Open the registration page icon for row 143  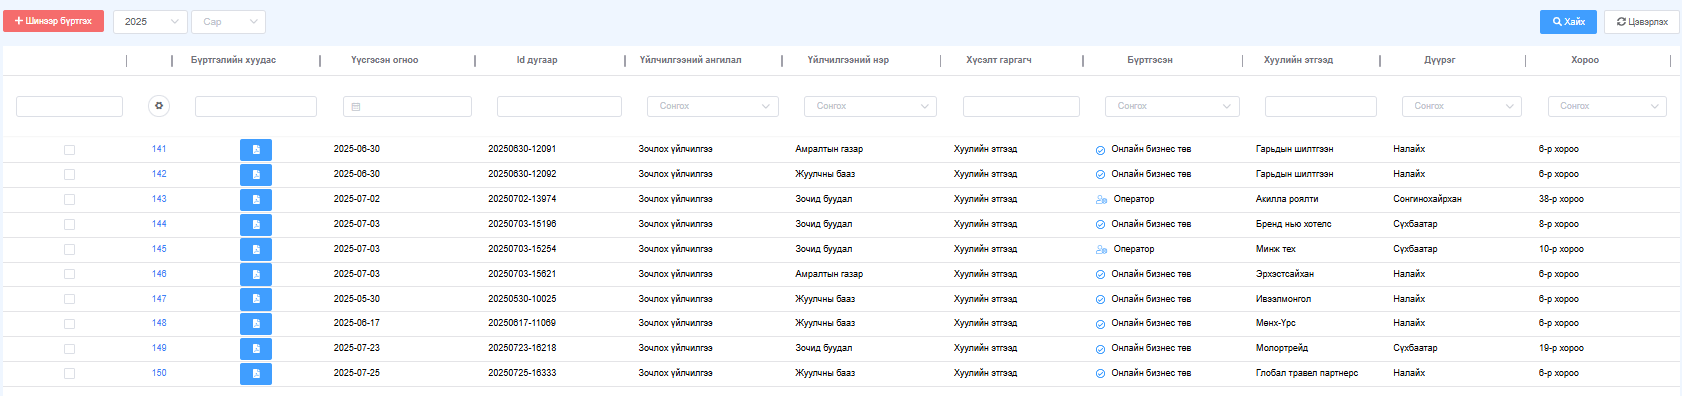tap(256, 200)
